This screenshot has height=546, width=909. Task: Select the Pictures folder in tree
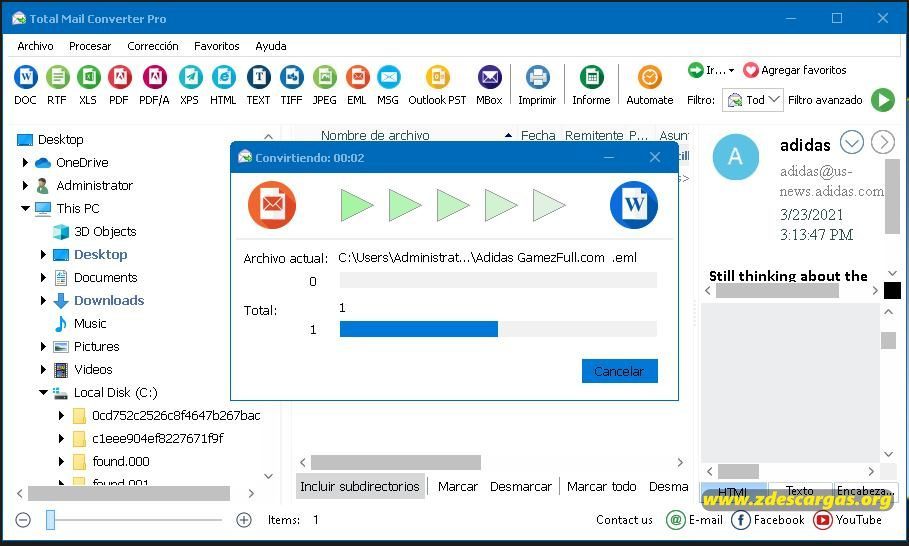(x=96, y=347)
